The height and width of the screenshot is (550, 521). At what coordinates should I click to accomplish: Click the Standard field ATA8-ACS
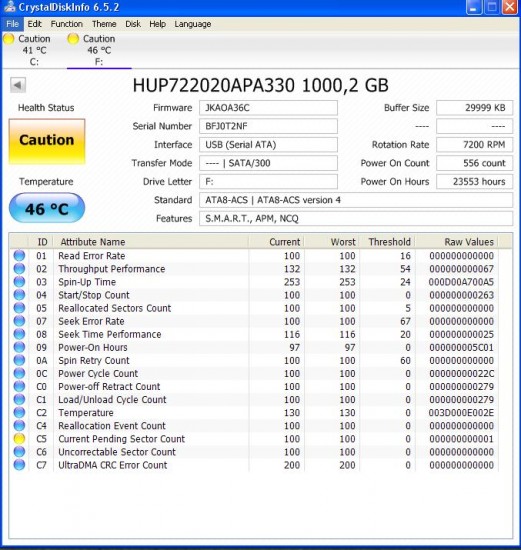tap(356, 200)
